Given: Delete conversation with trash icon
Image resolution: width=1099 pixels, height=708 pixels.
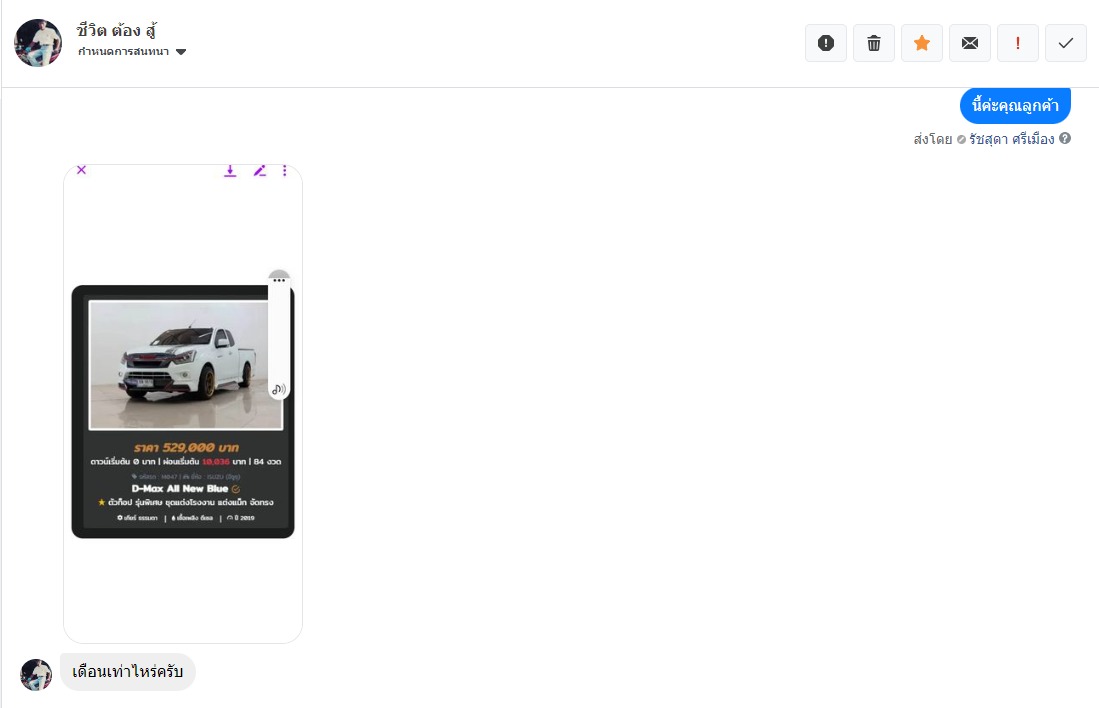Looking at the screenshot, I should tap(874, 43).
